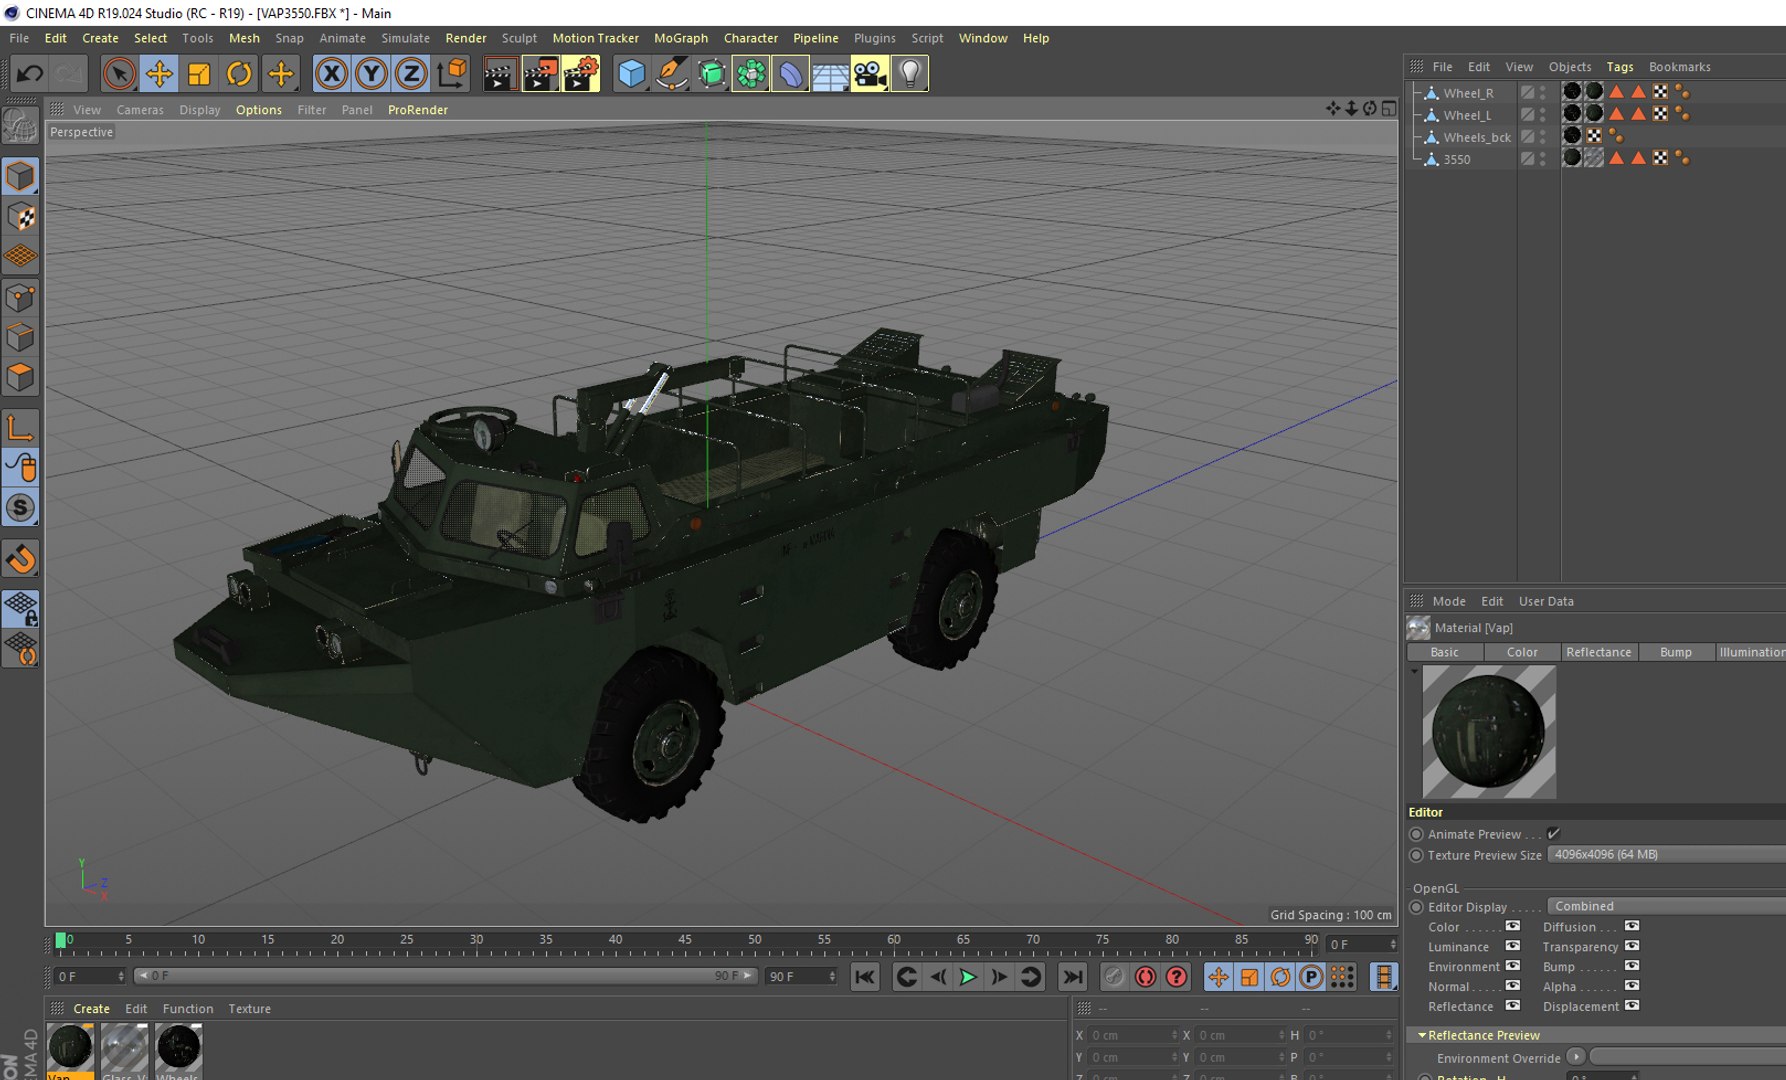Screen dimensions: 1786x1080
Task: Toggle the Alpha channel eye icon
Action: pyautogui.click(x=1632, y=986)
